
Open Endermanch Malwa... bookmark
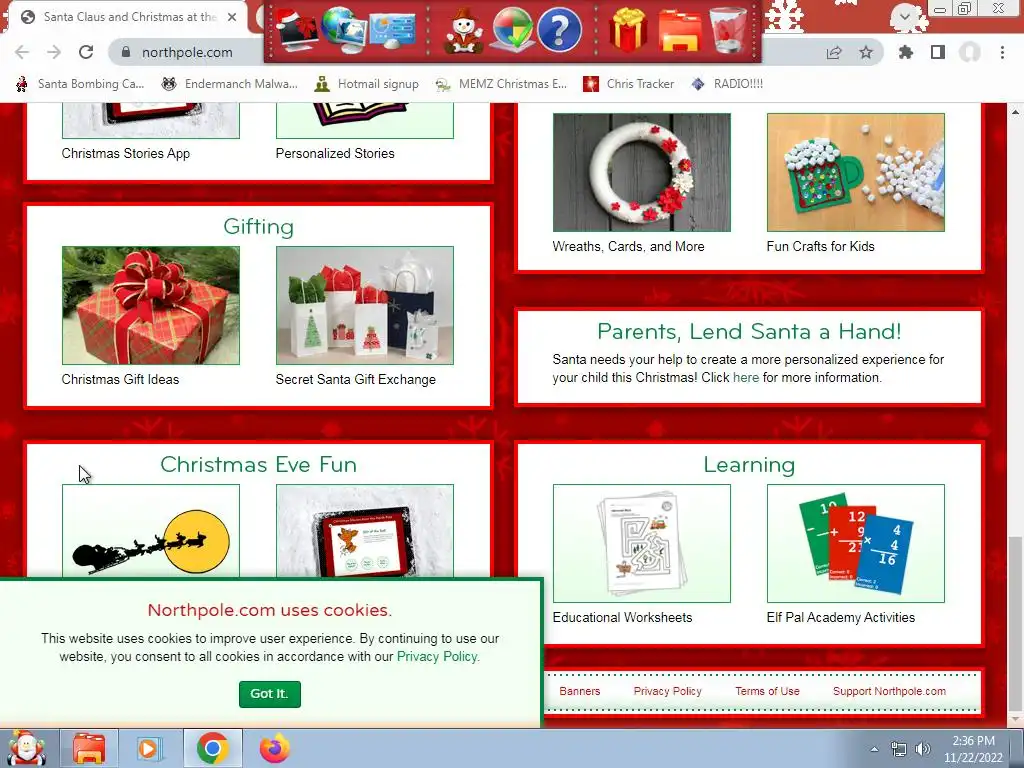point(229,84)
